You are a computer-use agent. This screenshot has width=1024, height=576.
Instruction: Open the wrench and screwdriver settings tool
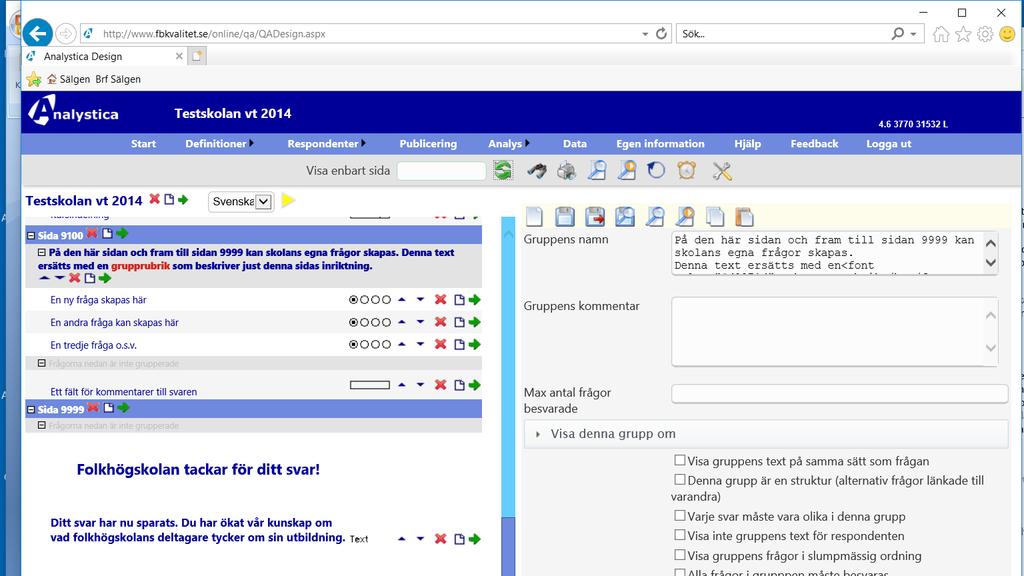coord(722,170)
